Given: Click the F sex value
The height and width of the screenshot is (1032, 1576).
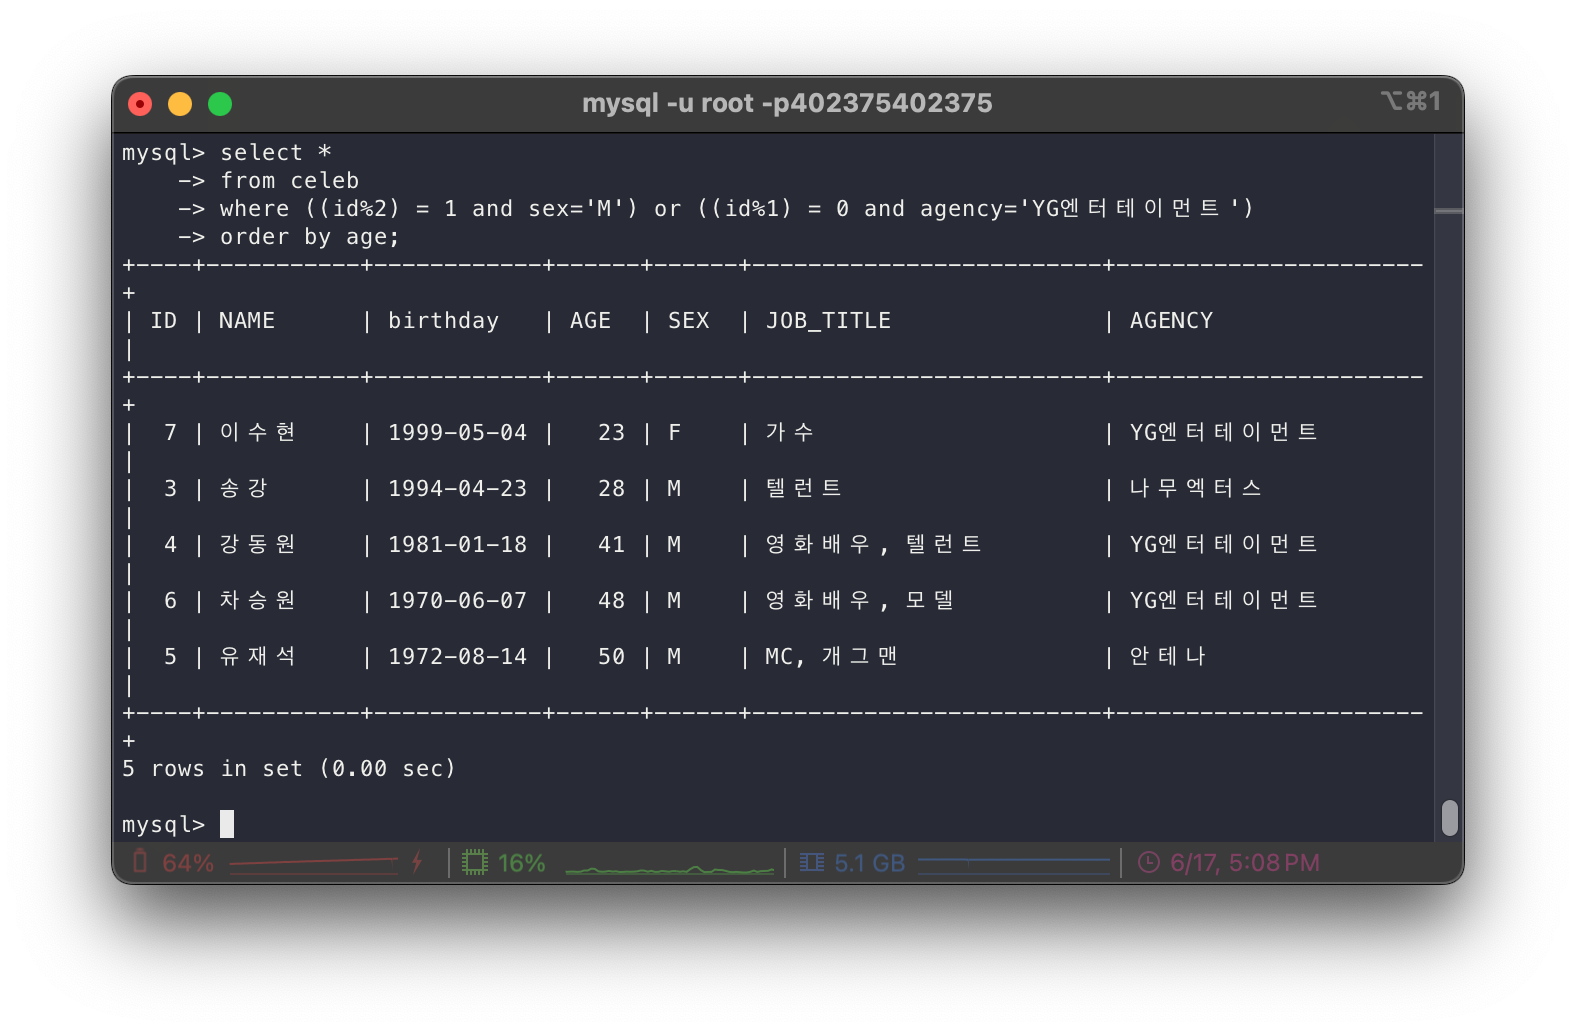Looking at the screenshot, I should click(675, 432).
